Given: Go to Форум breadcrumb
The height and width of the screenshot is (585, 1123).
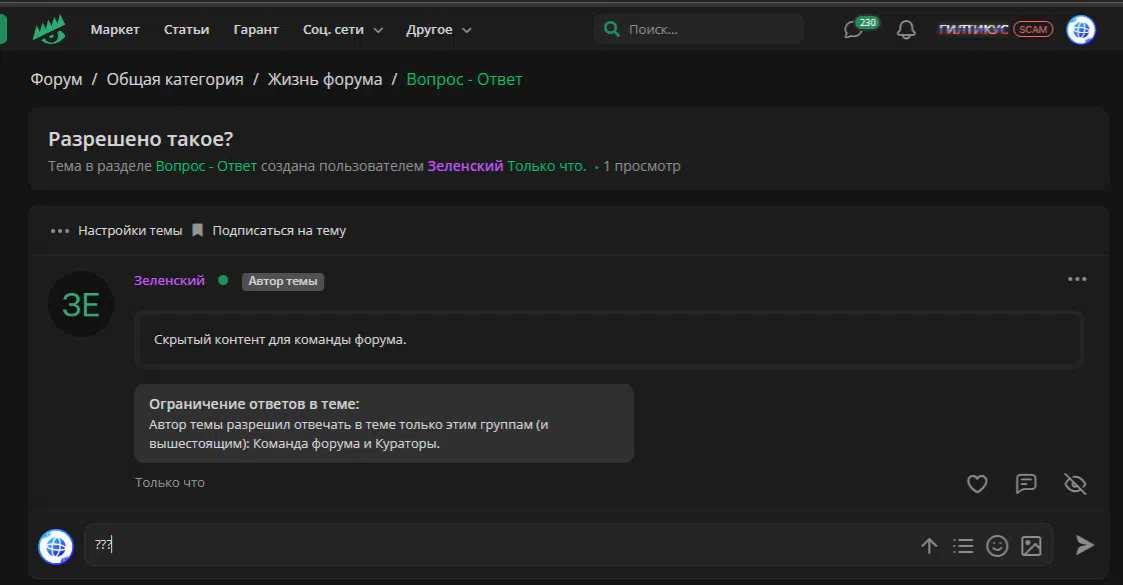Looking at the screenshot, I should click(x=56, y=79).
